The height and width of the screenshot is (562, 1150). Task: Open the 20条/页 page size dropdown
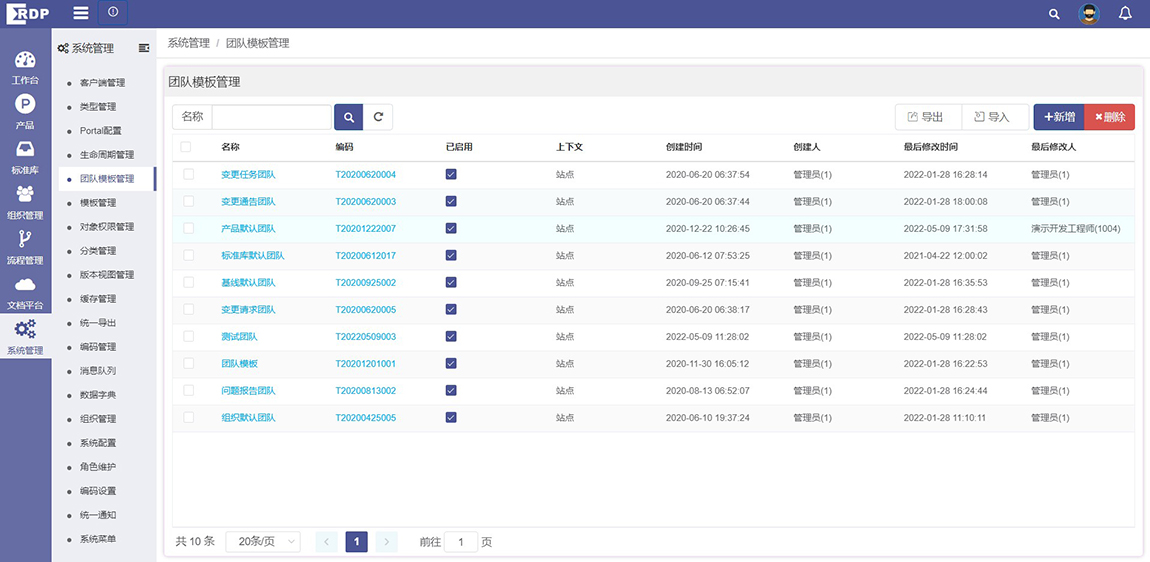click(263, 542)
